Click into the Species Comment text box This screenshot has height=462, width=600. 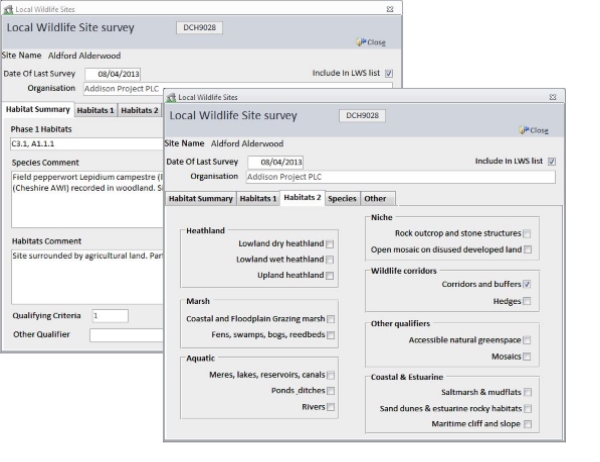click(x=87, y=199)
